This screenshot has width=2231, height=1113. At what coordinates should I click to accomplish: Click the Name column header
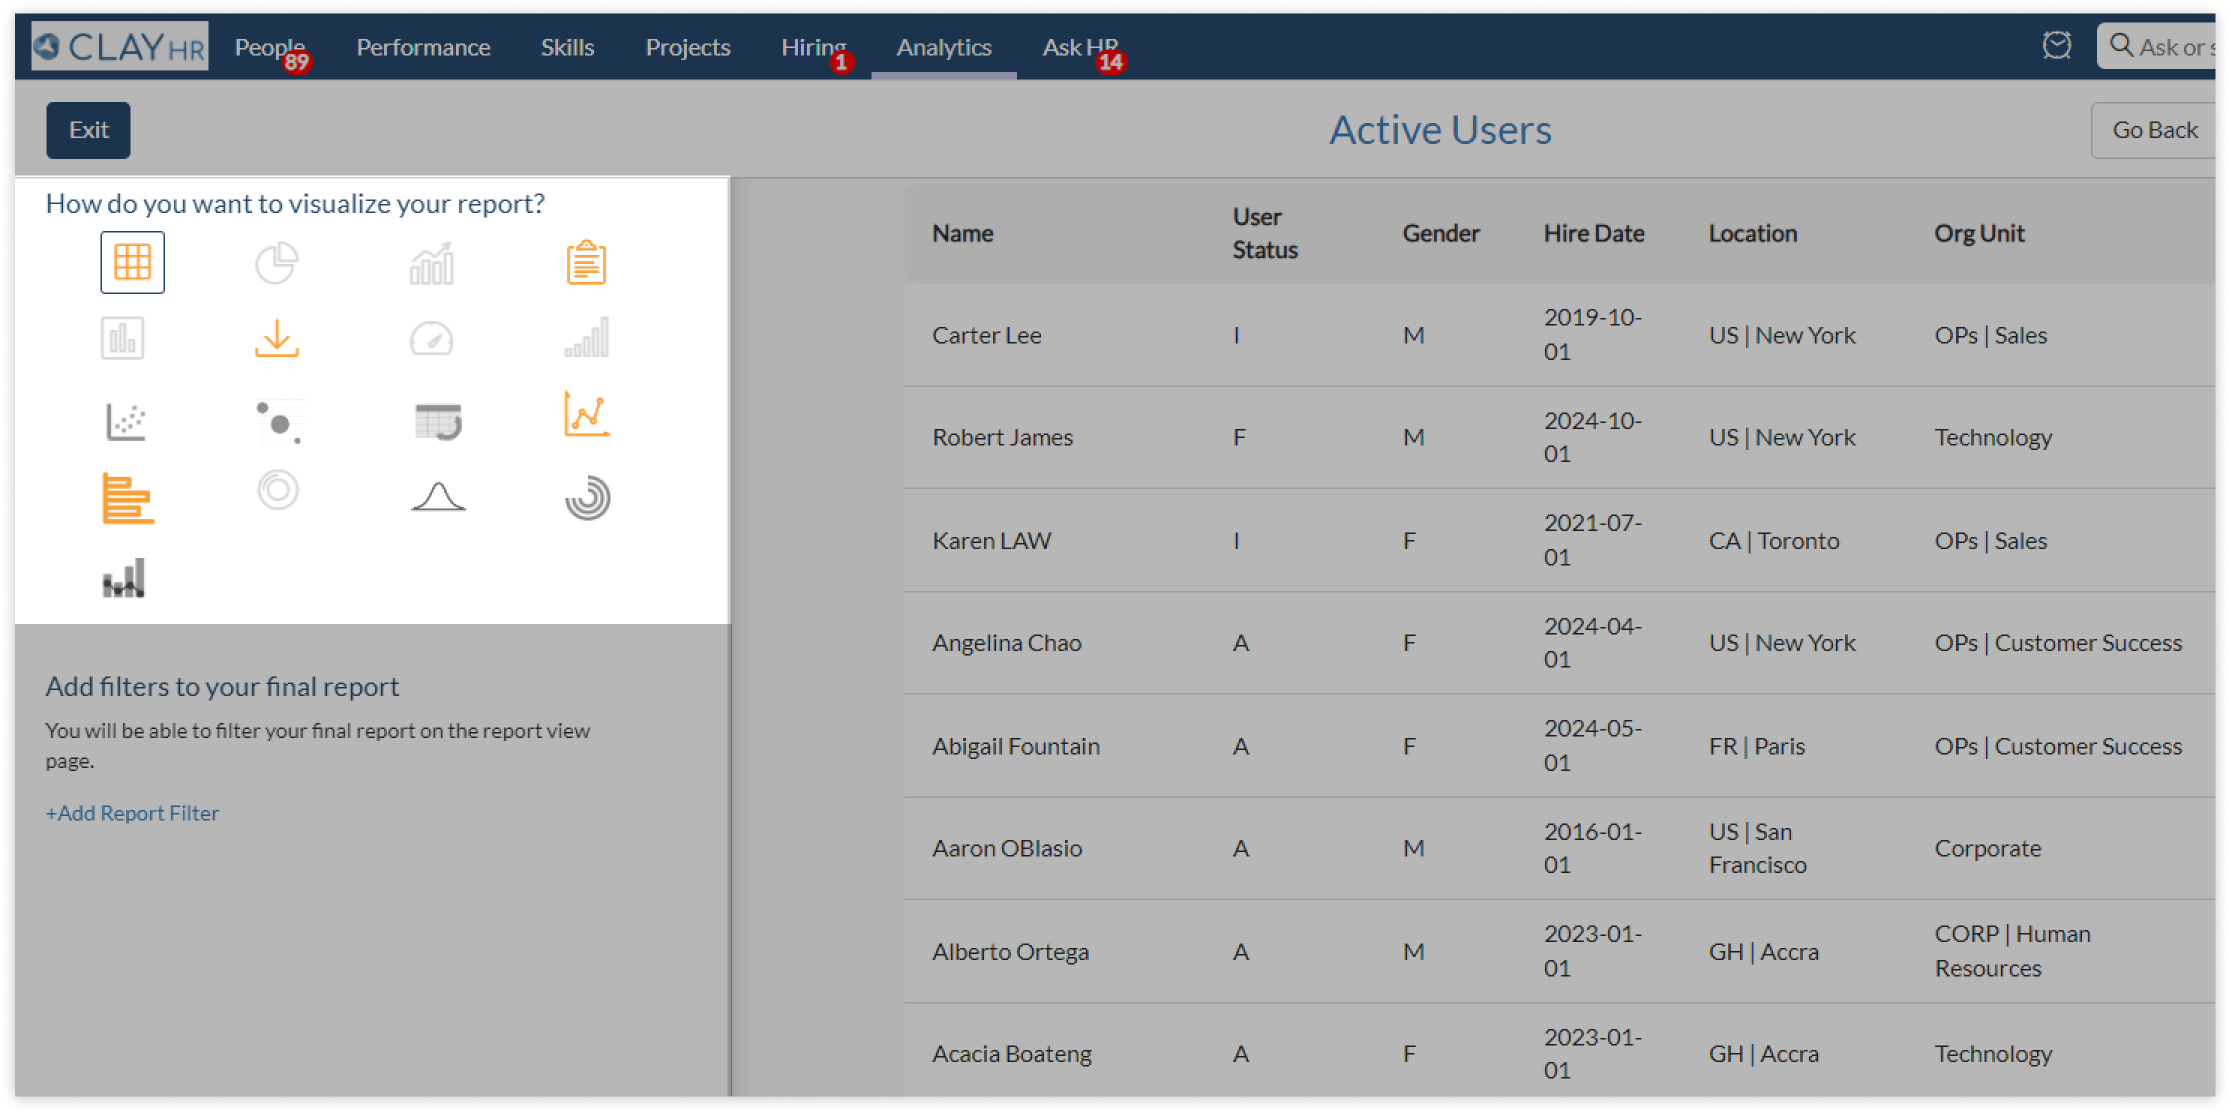tap(962, 233)
